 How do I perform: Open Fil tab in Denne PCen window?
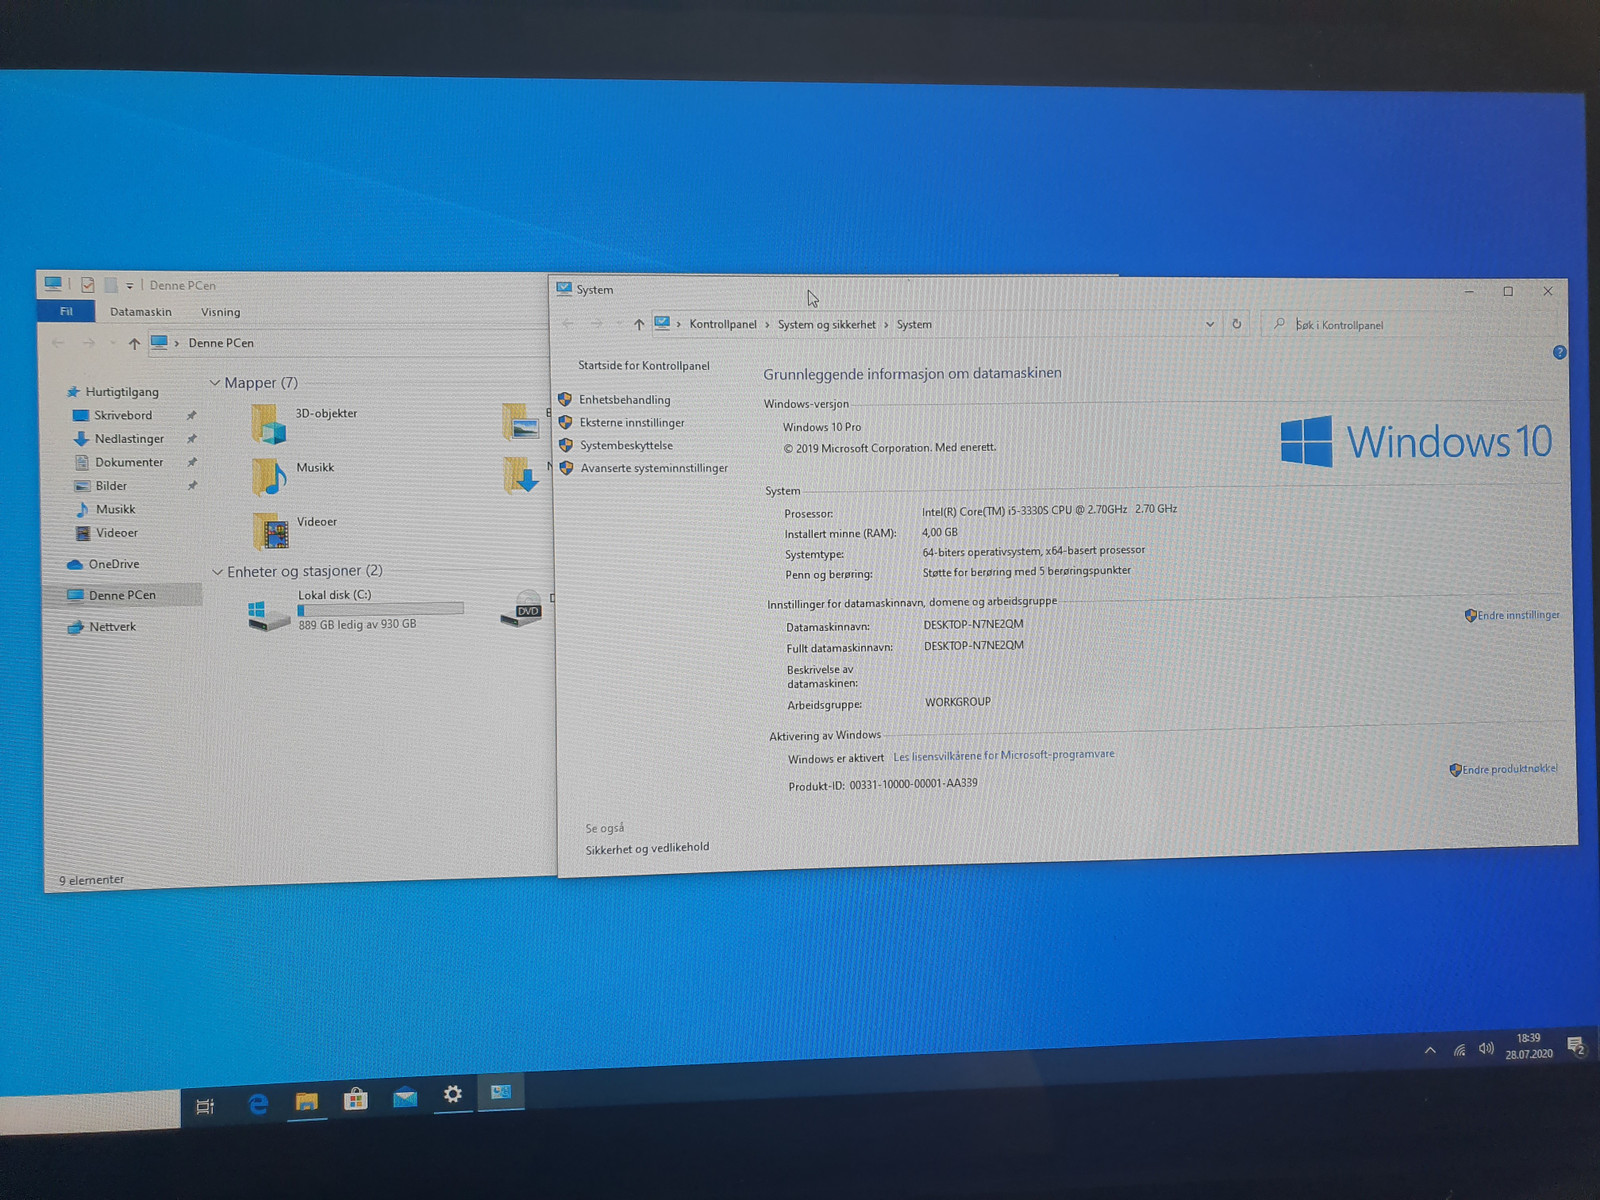coord(66,311)
